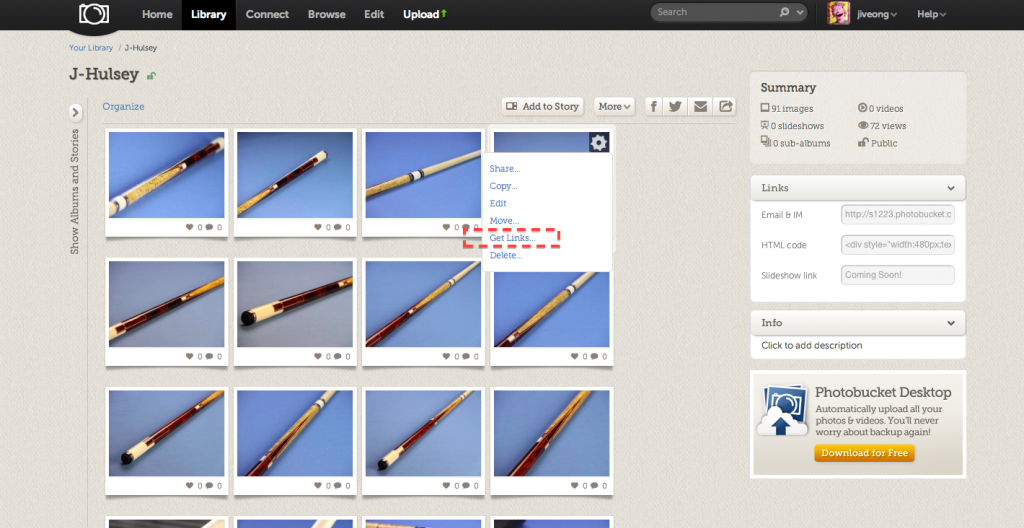Click the Add to Story button

pyautogui.click(x=543, y=107)
